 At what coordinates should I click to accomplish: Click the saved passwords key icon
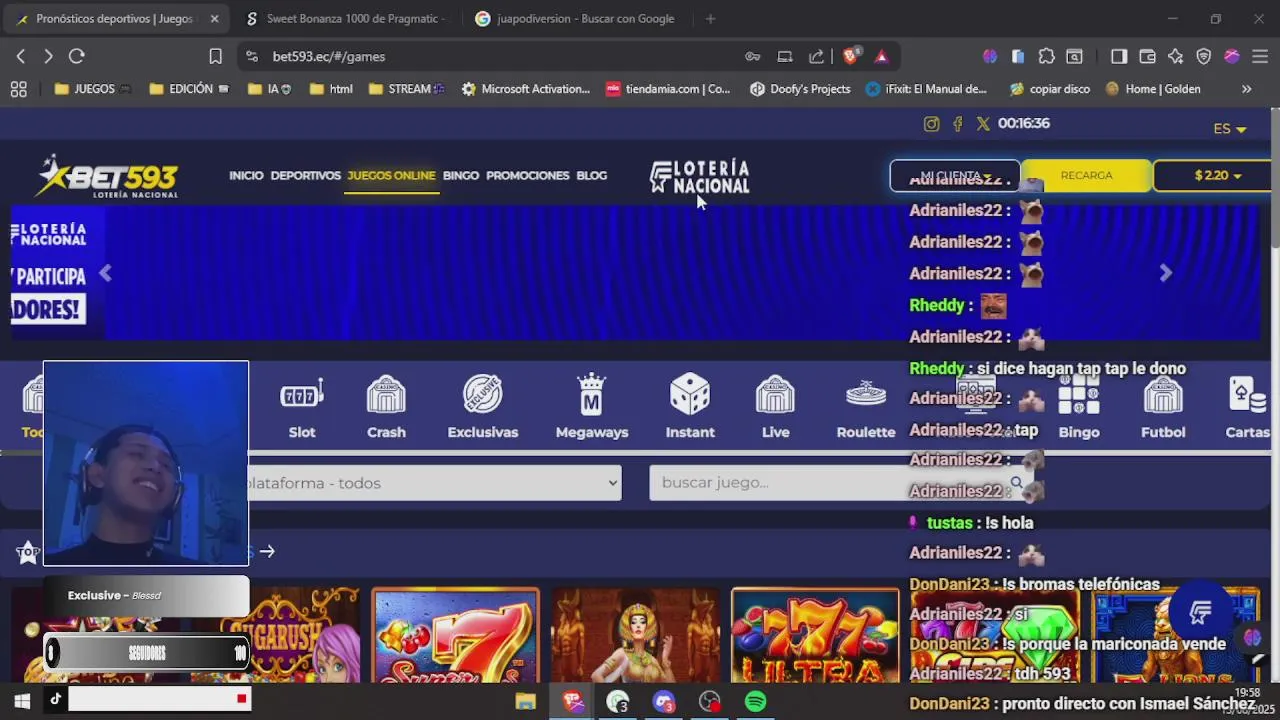pyautogui.click(x=752, y=56)
